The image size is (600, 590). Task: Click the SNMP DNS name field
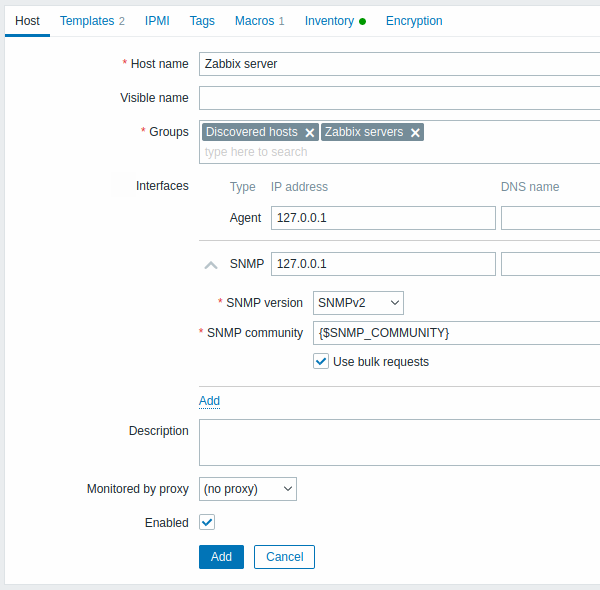(x=550, y=264)
